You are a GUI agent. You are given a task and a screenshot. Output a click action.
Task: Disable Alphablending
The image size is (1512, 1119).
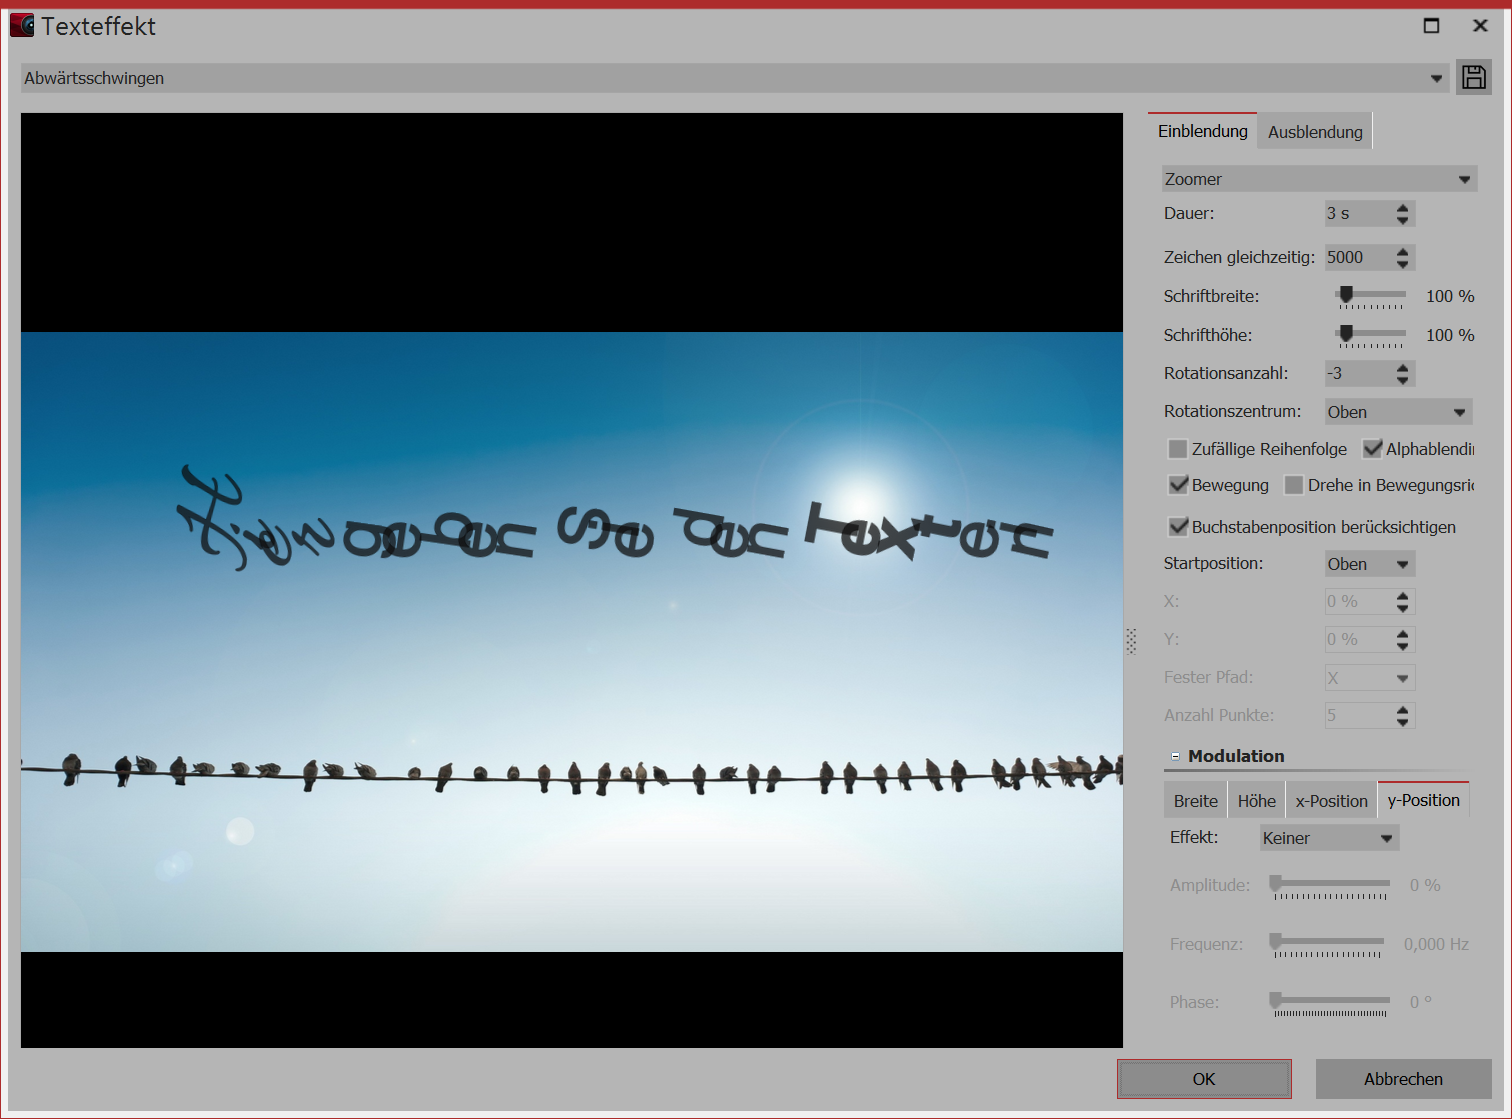[1372, 448]
